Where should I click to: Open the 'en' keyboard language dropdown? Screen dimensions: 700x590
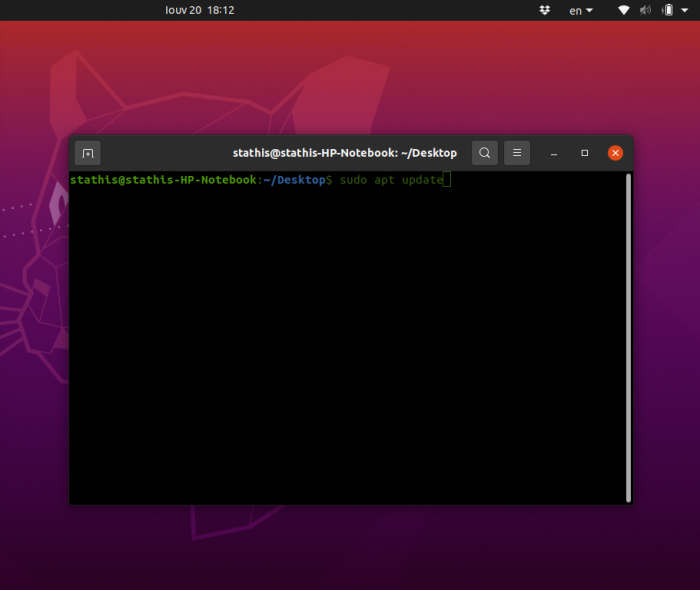tap(580, 10)
